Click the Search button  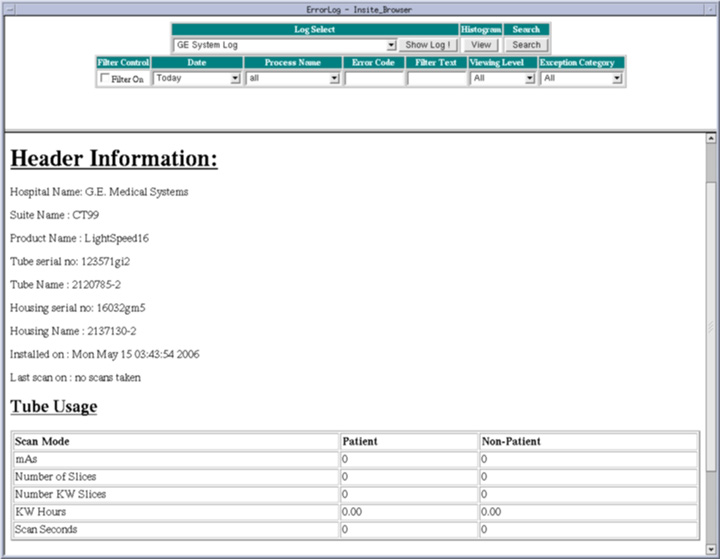tap(526, 45)
